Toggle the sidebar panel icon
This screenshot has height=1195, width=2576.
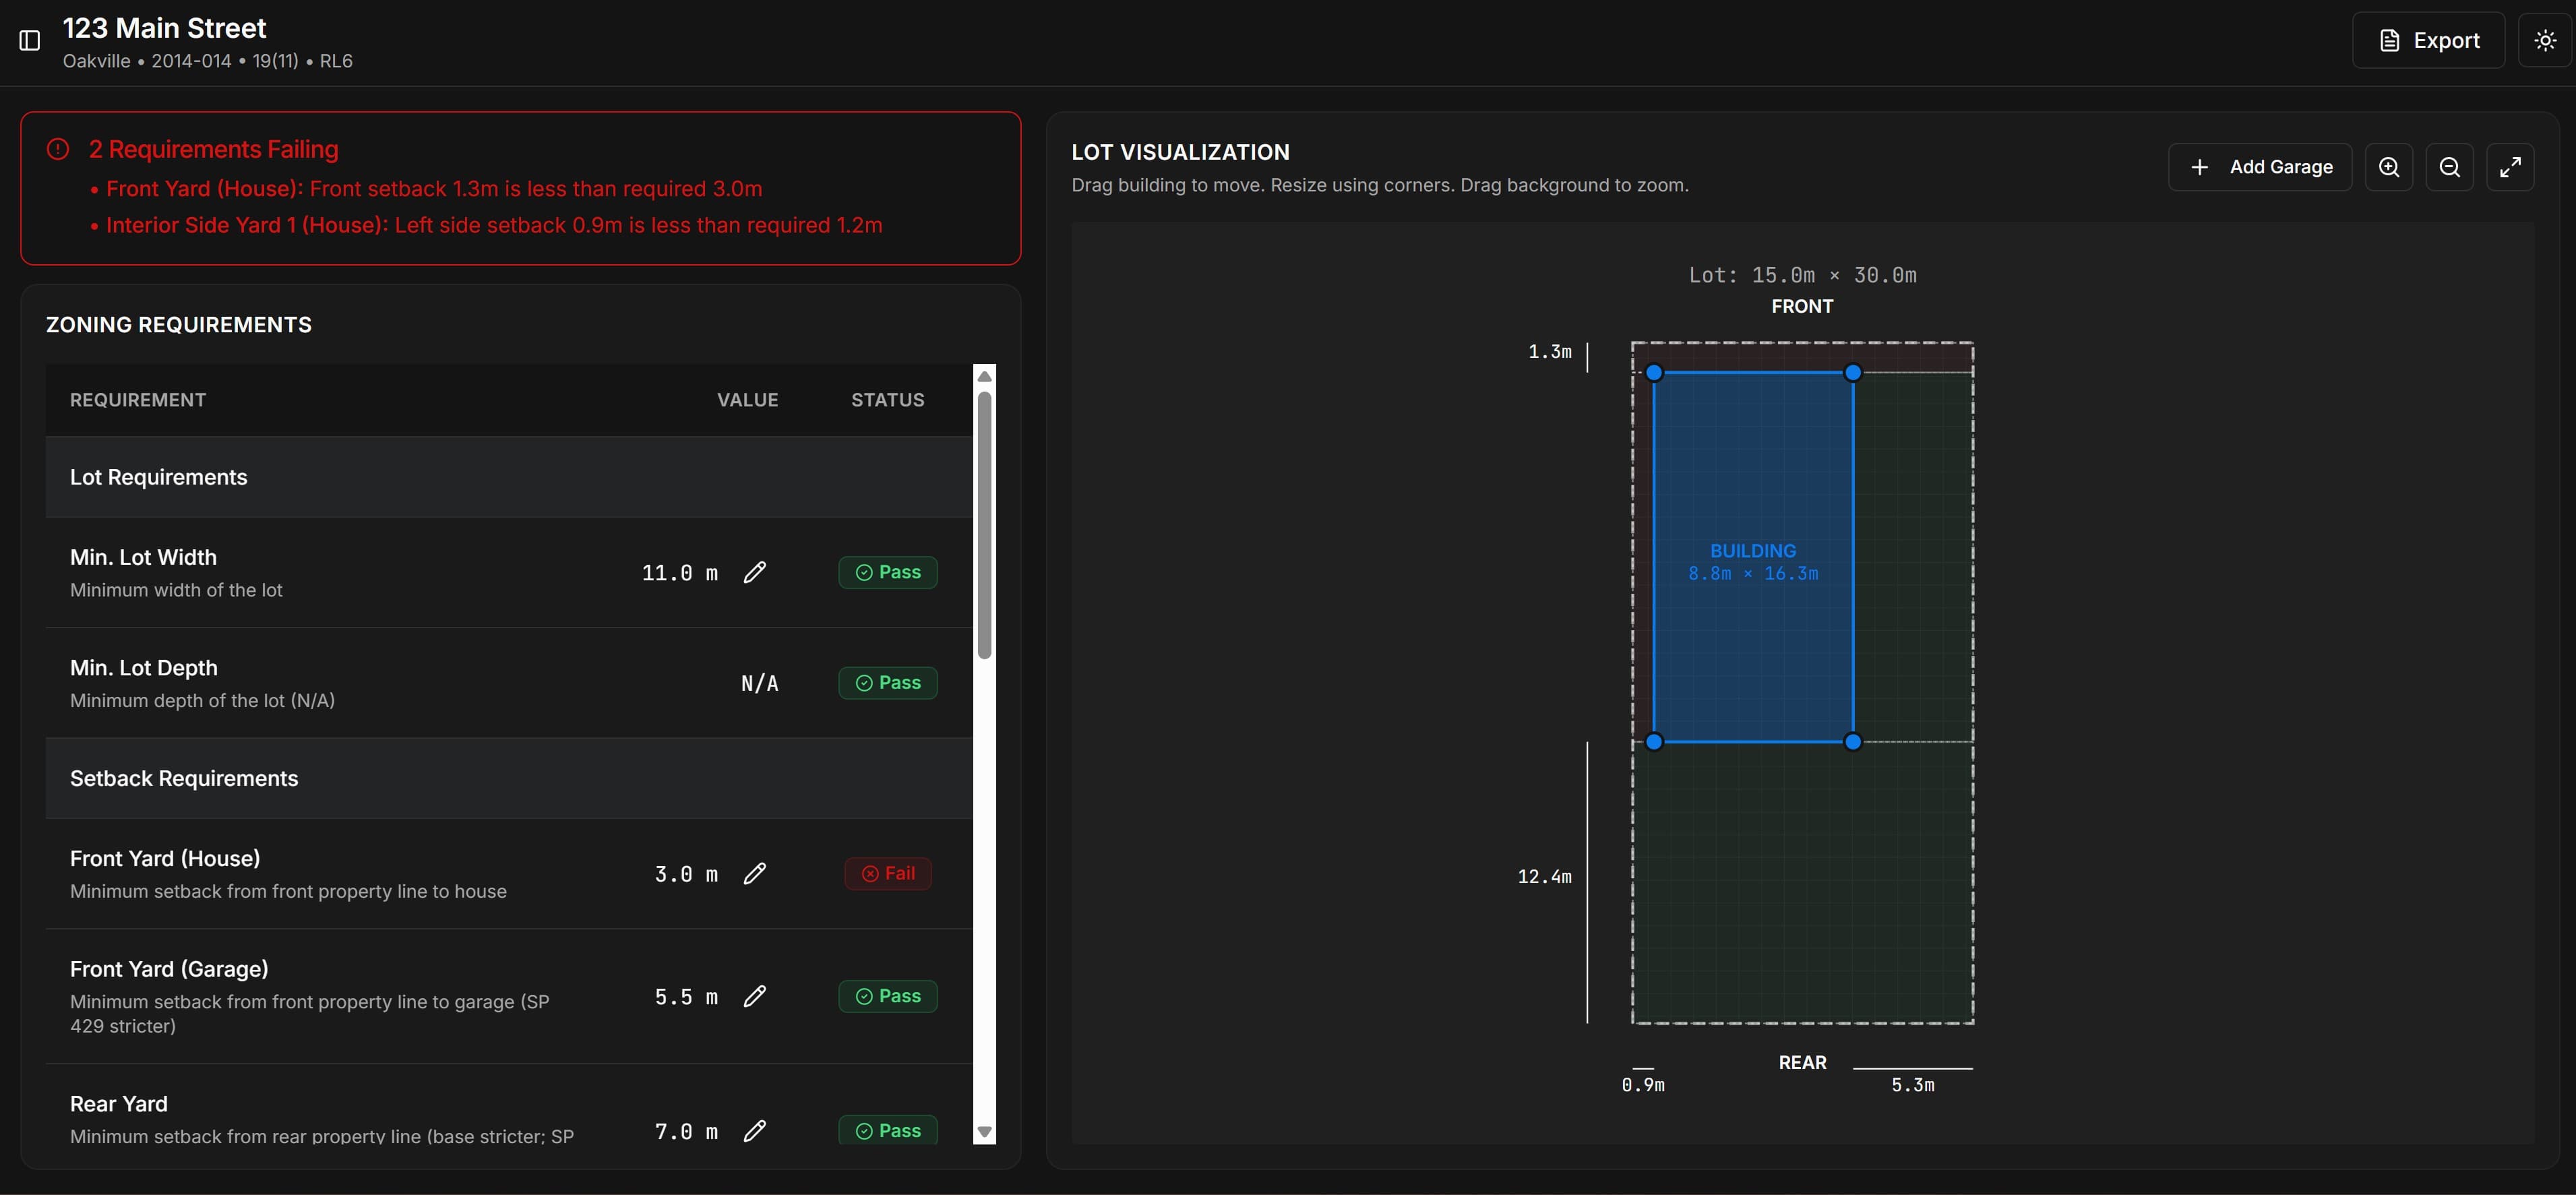tap(29, 40)
